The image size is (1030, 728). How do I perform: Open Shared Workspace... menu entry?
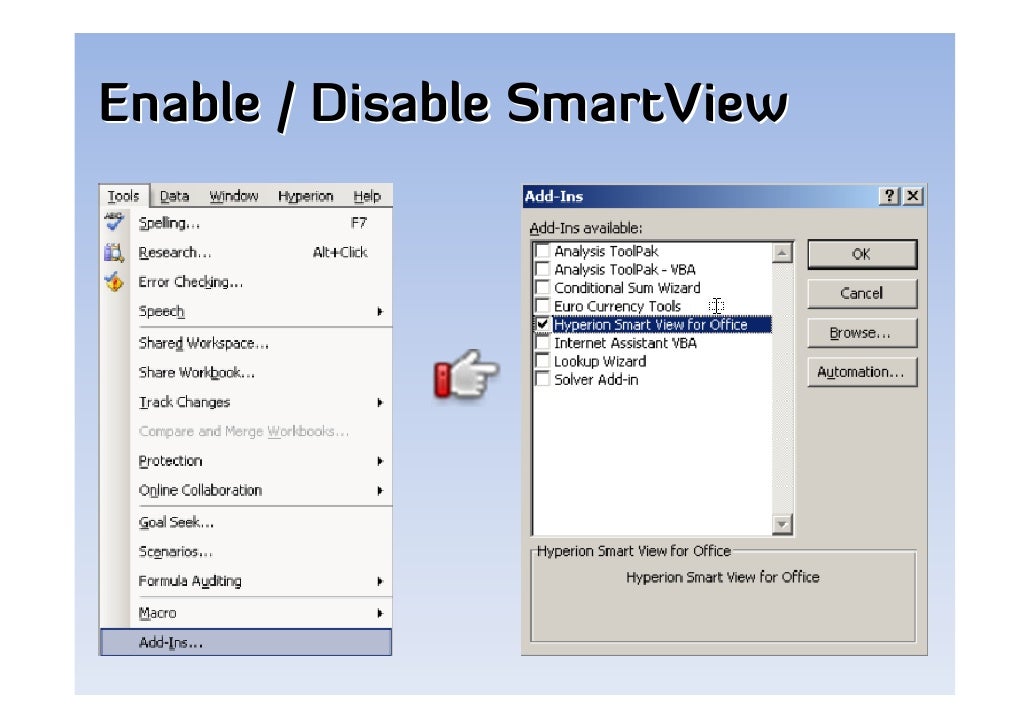[246, 343]
